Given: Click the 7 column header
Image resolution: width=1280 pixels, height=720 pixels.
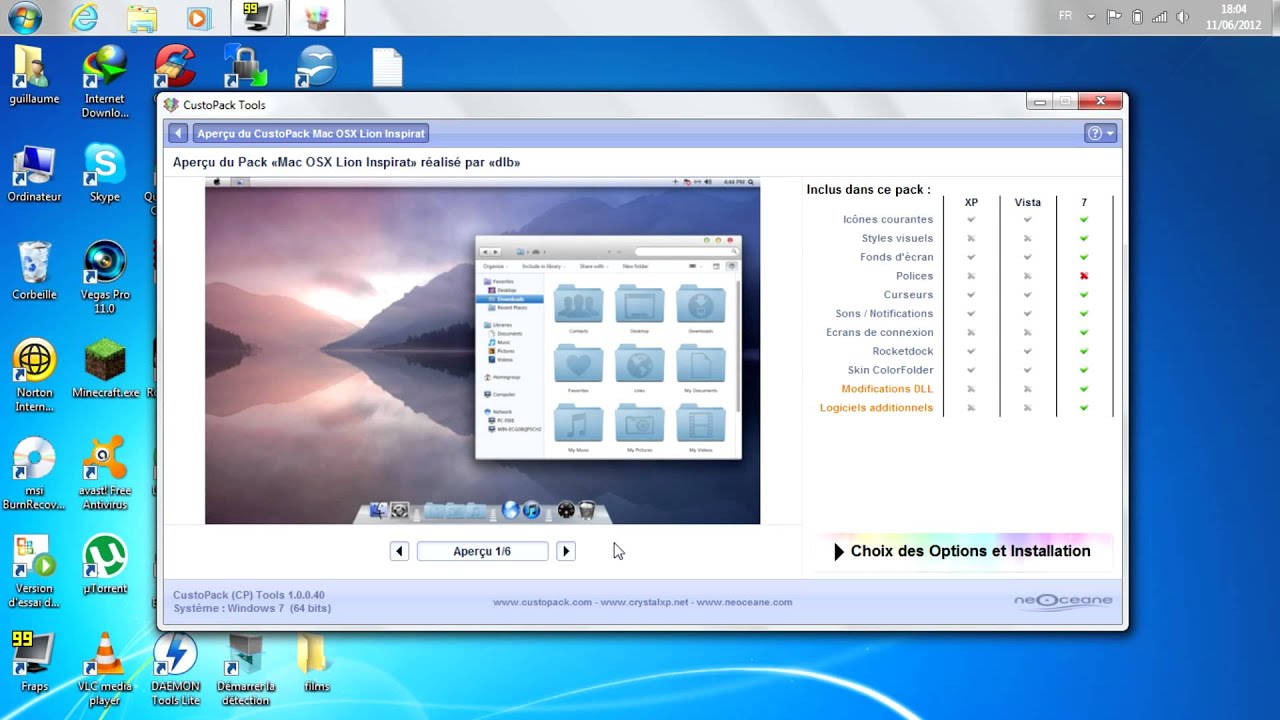Looking at the screenshot, I should click(1084, 202).
